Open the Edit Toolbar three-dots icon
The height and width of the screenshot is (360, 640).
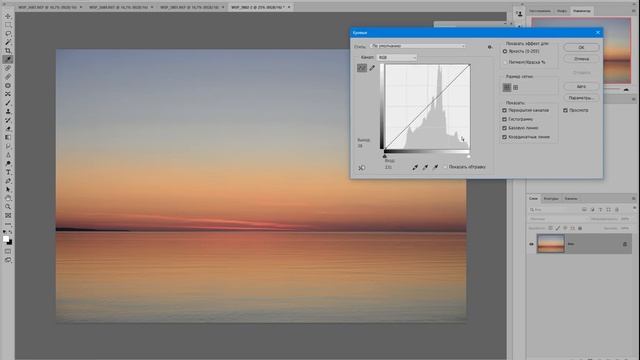[x=8, y=224]
